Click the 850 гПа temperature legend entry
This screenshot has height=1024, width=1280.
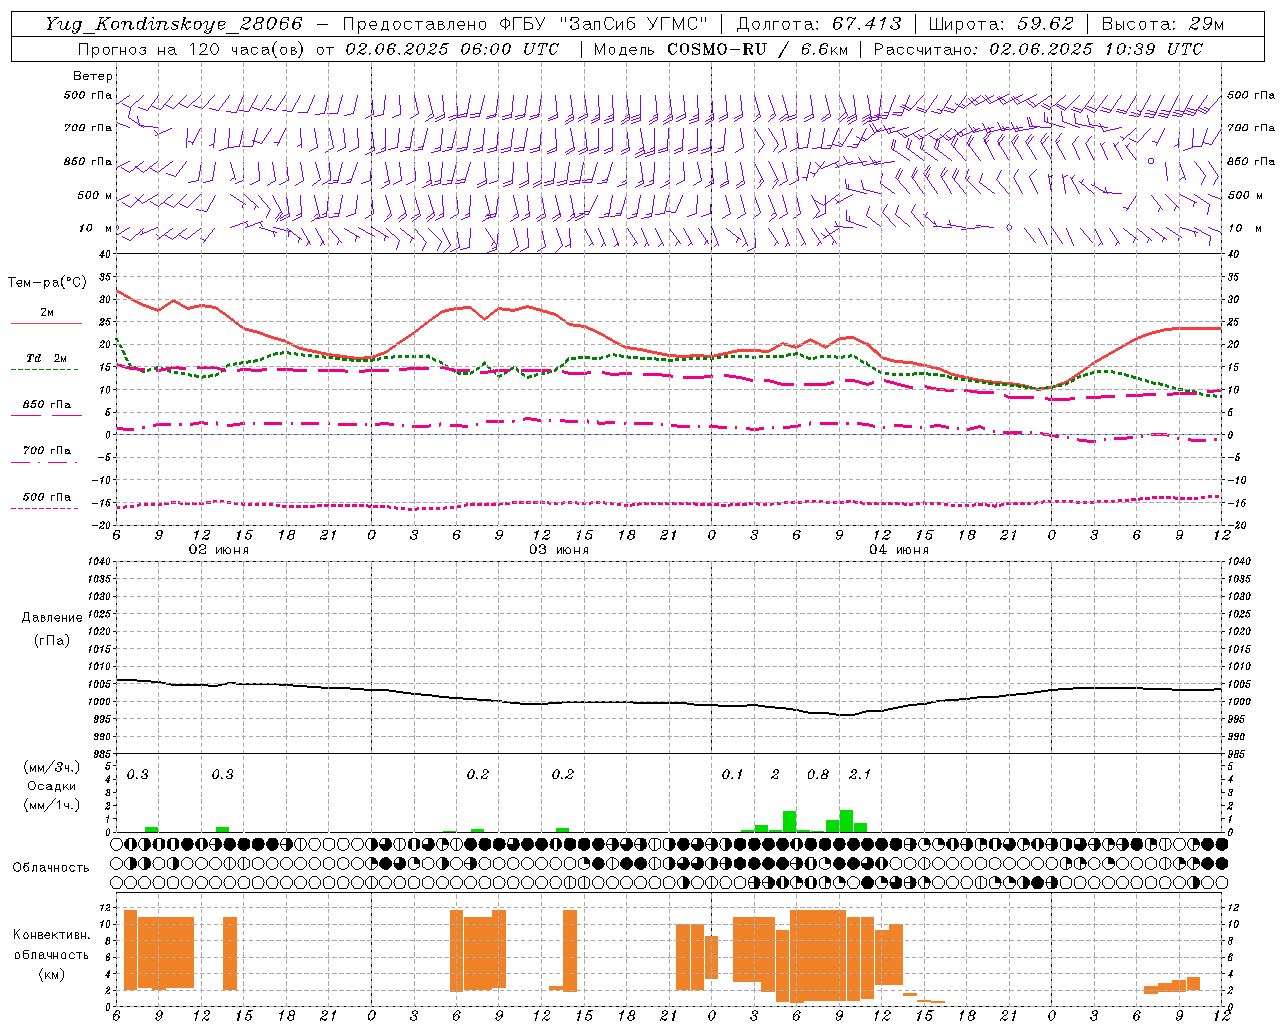pos(46,405)
